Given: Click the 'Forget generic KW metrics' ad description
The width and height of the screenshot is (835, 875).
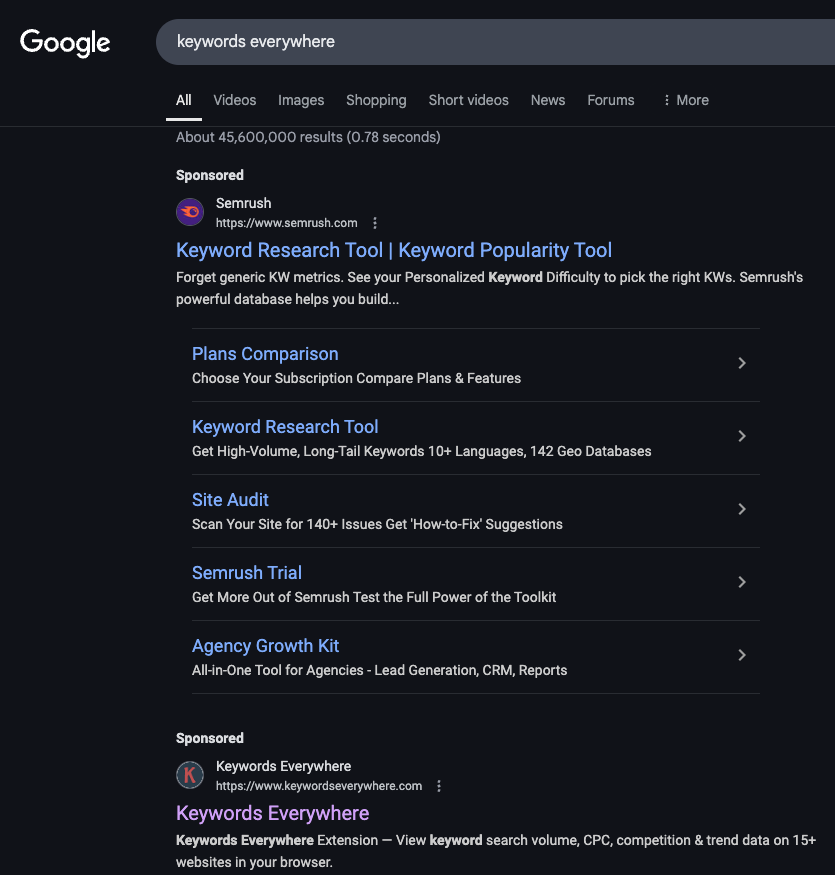Looking at the screenshot, I should coord(490,289).
